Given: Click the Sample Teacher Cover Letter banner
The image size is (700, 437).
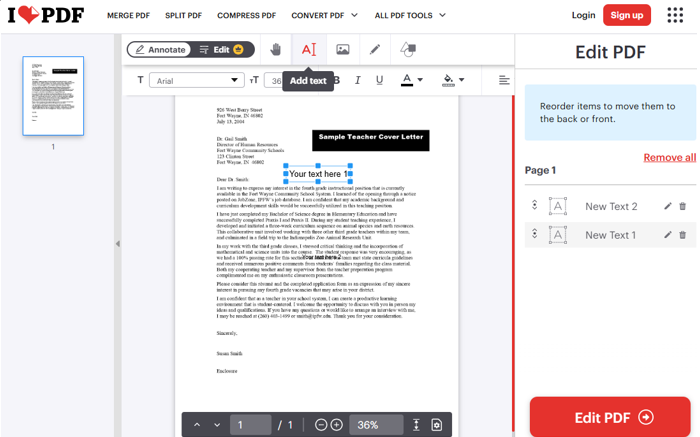Looking at the screenshot, I should click(371, 140).
